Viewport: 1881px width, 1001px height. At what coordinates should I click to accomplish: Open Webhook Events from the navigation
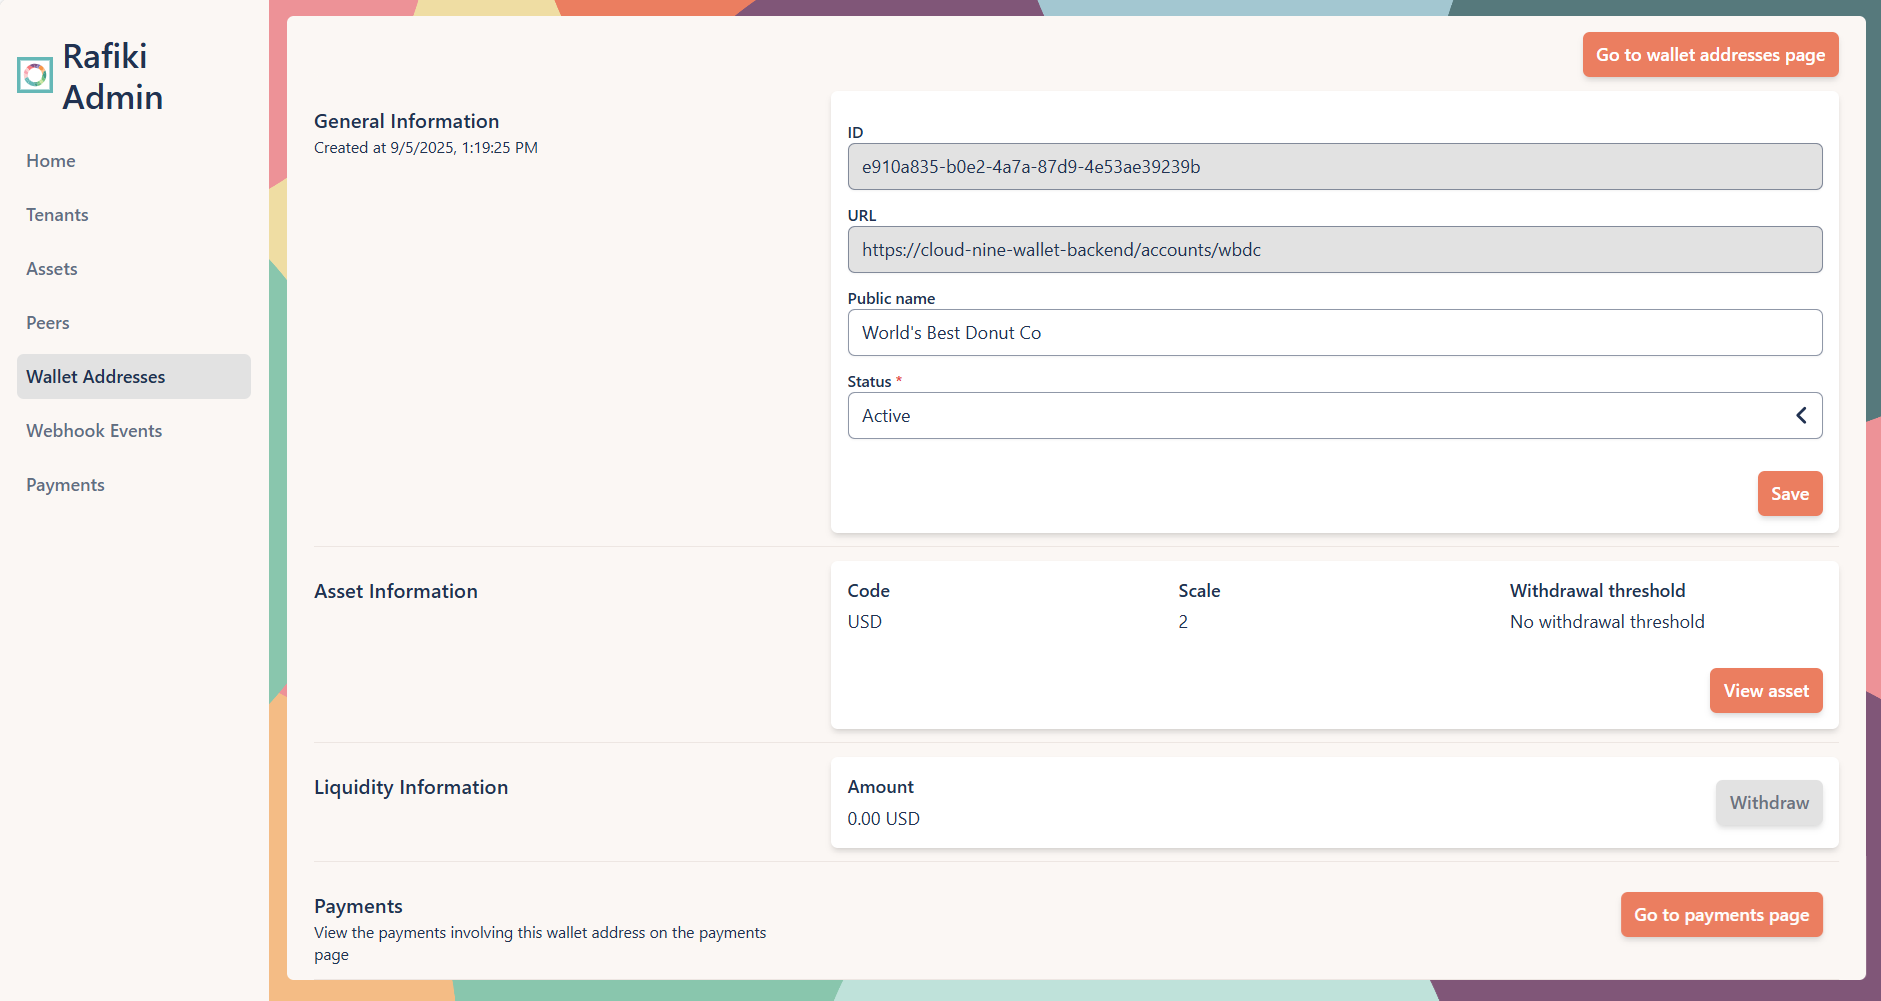93,430
